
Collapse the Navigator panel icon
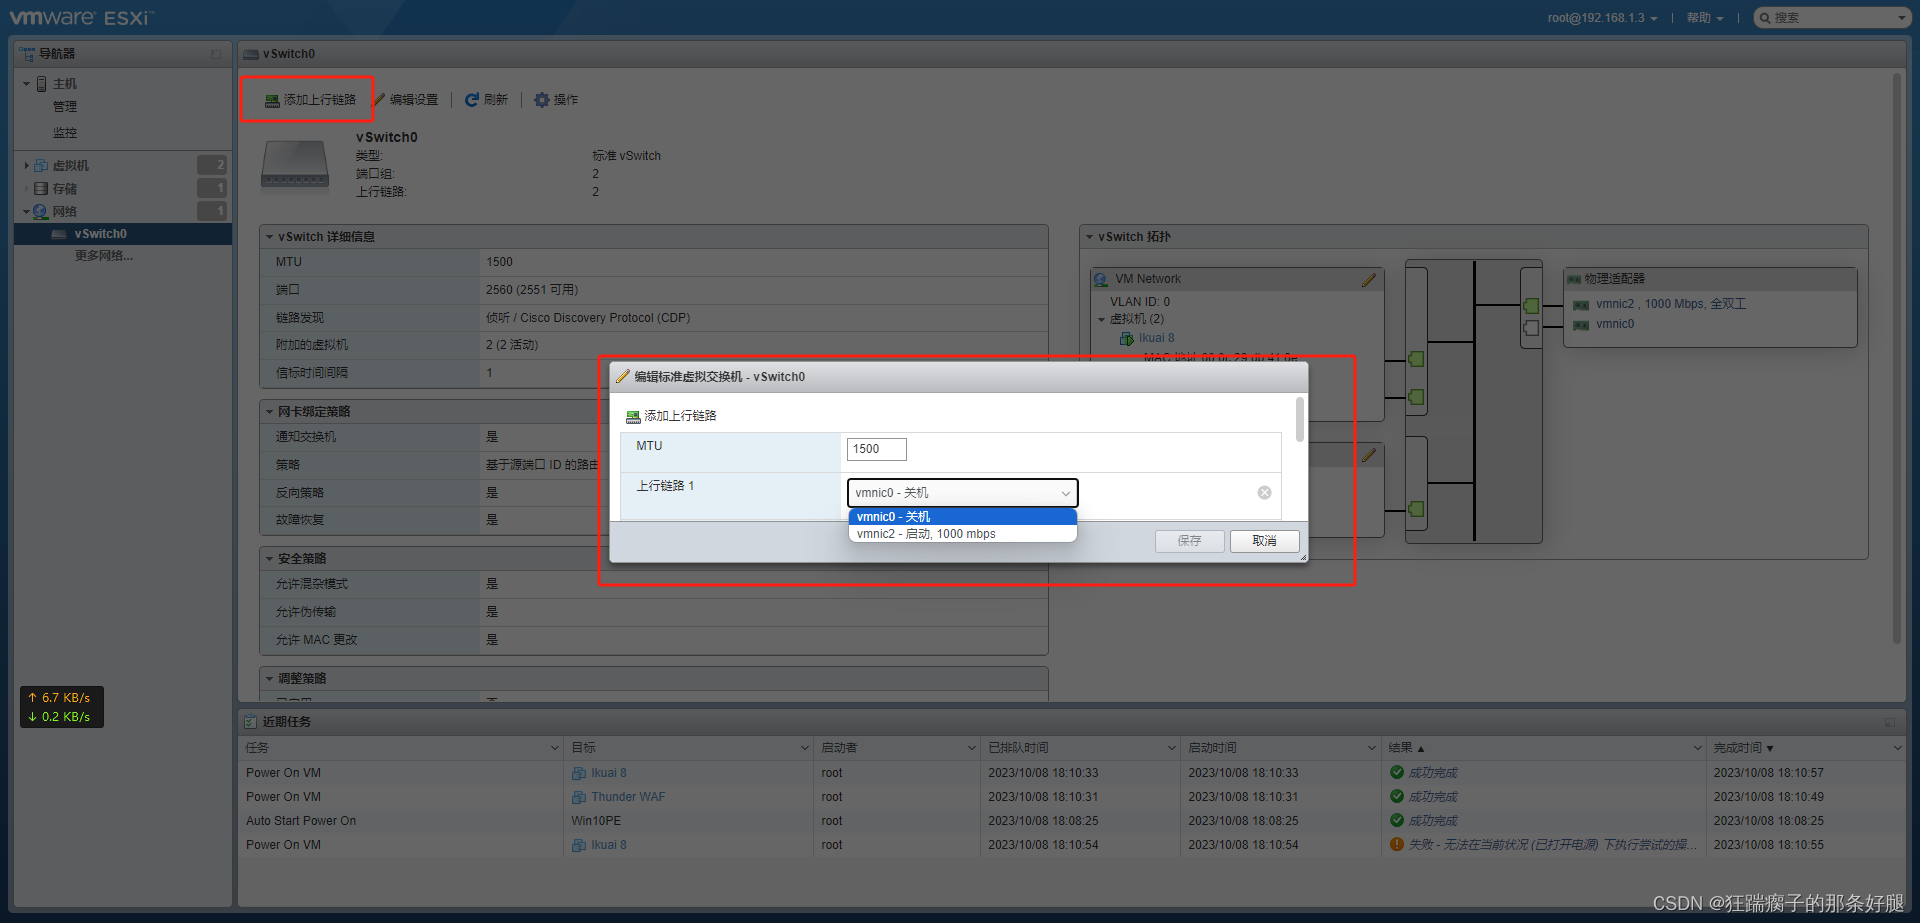point(216,54)
